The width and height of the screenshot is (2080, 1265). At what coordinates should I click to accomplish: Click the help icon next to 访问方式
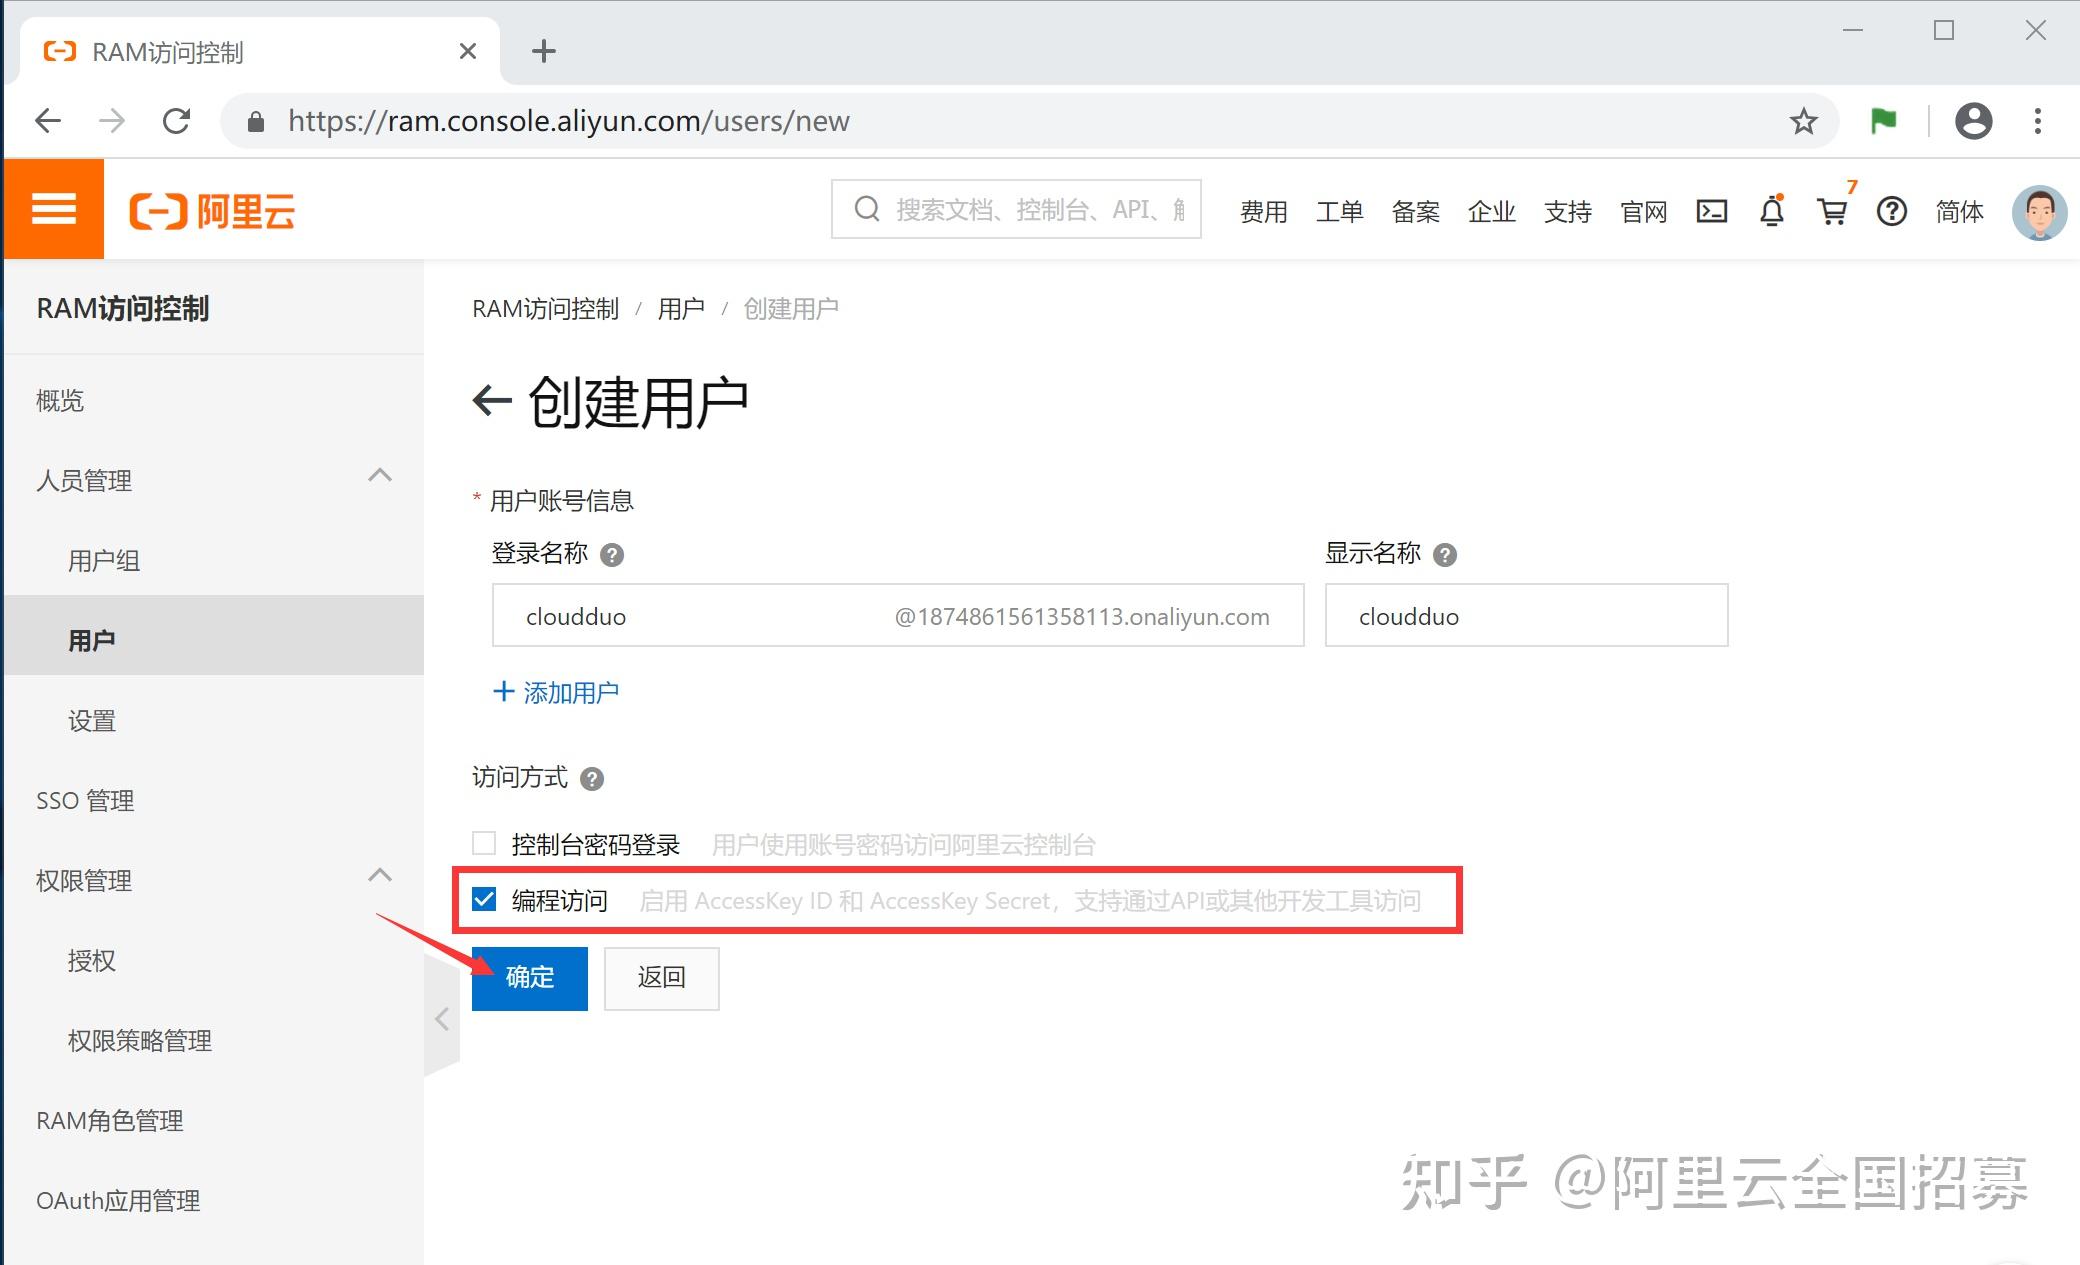point(592,778)
